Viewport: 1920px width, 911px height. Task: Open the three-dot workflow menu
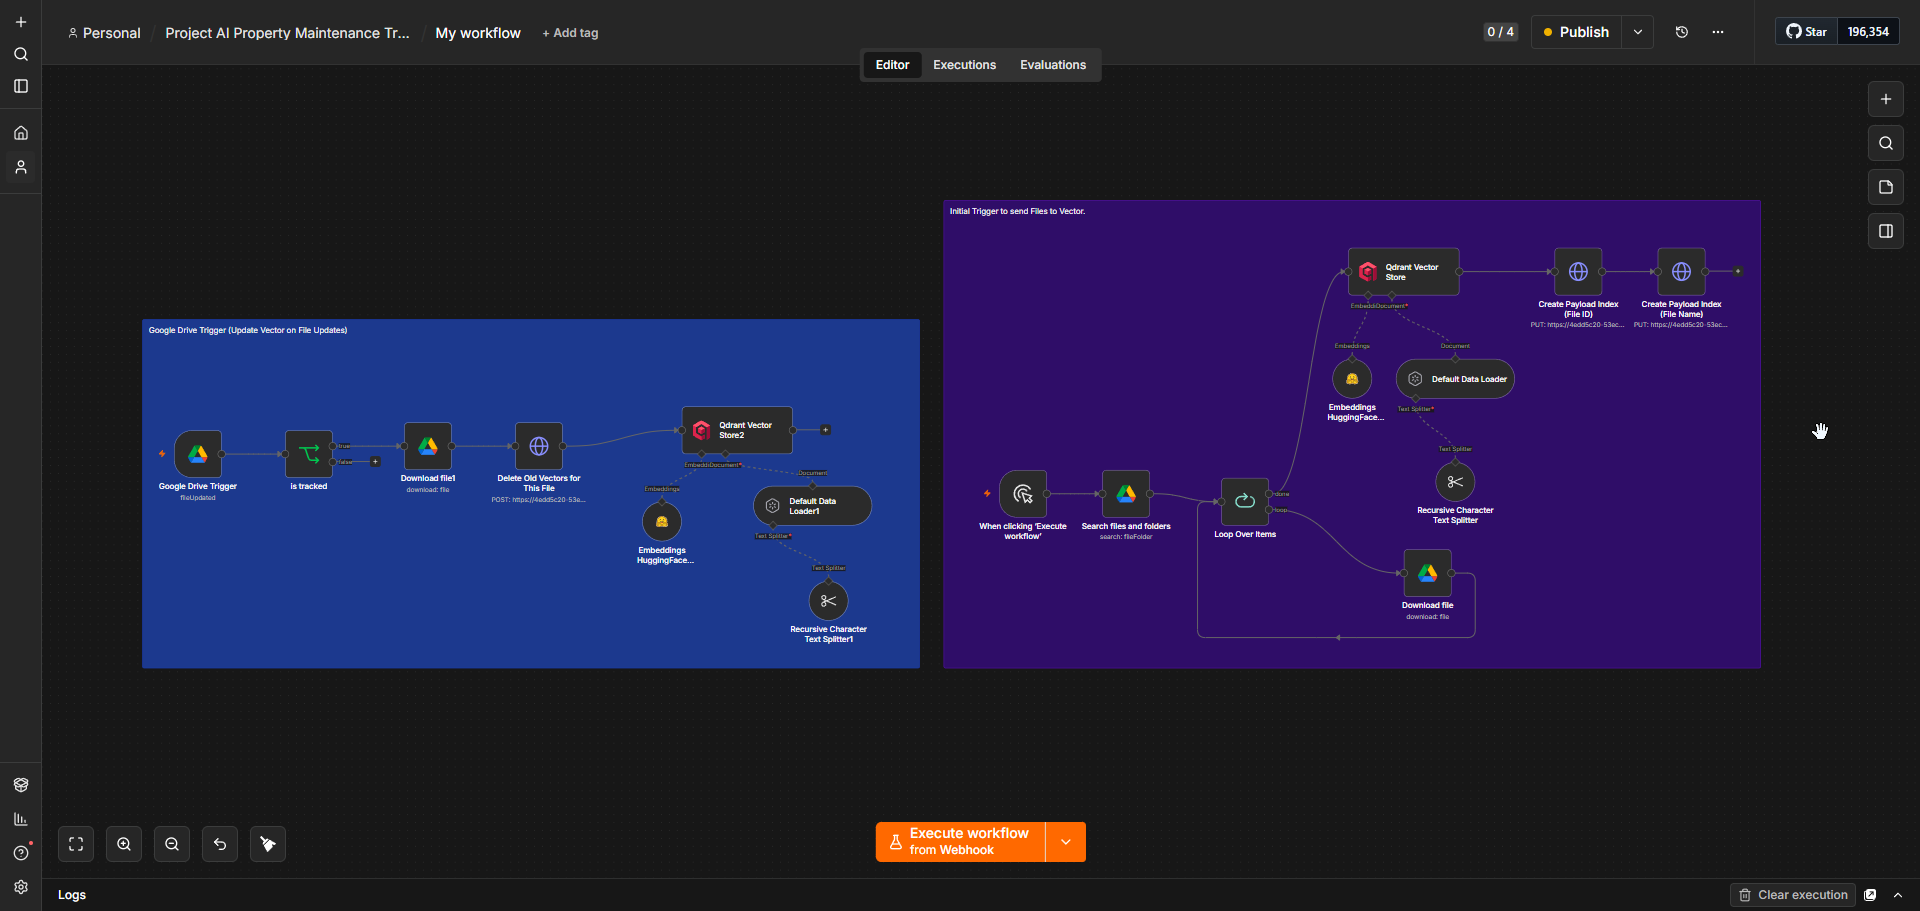pos(1718,32)
